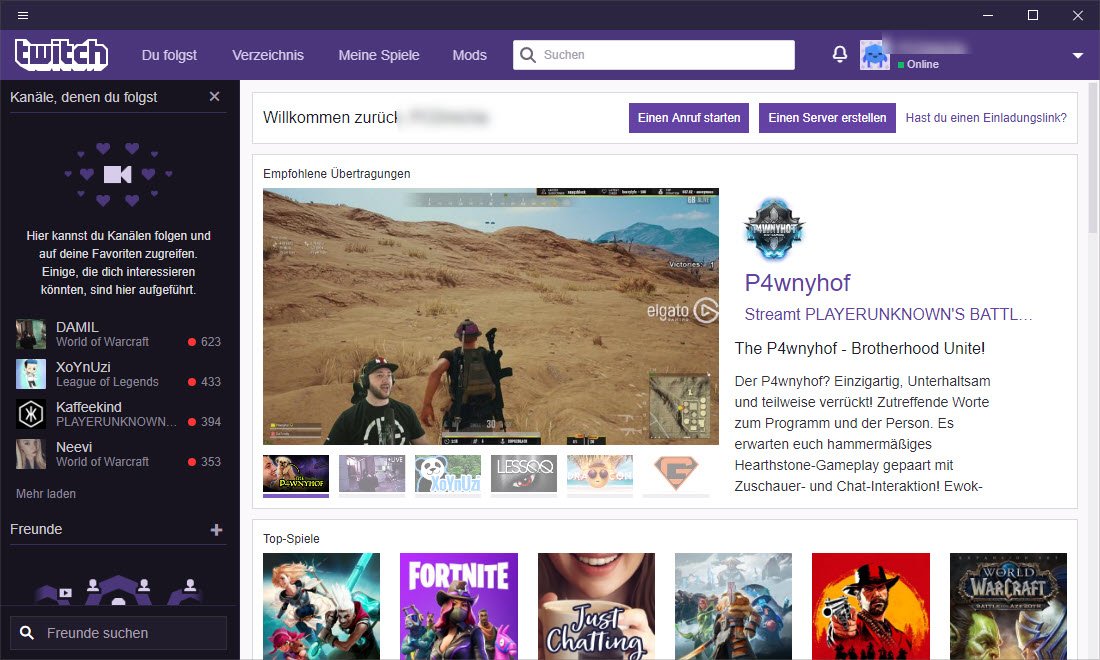Open Red Dead Redemption 2 cover
Viewport: 1100px width, 660px height.
(871, 606)
